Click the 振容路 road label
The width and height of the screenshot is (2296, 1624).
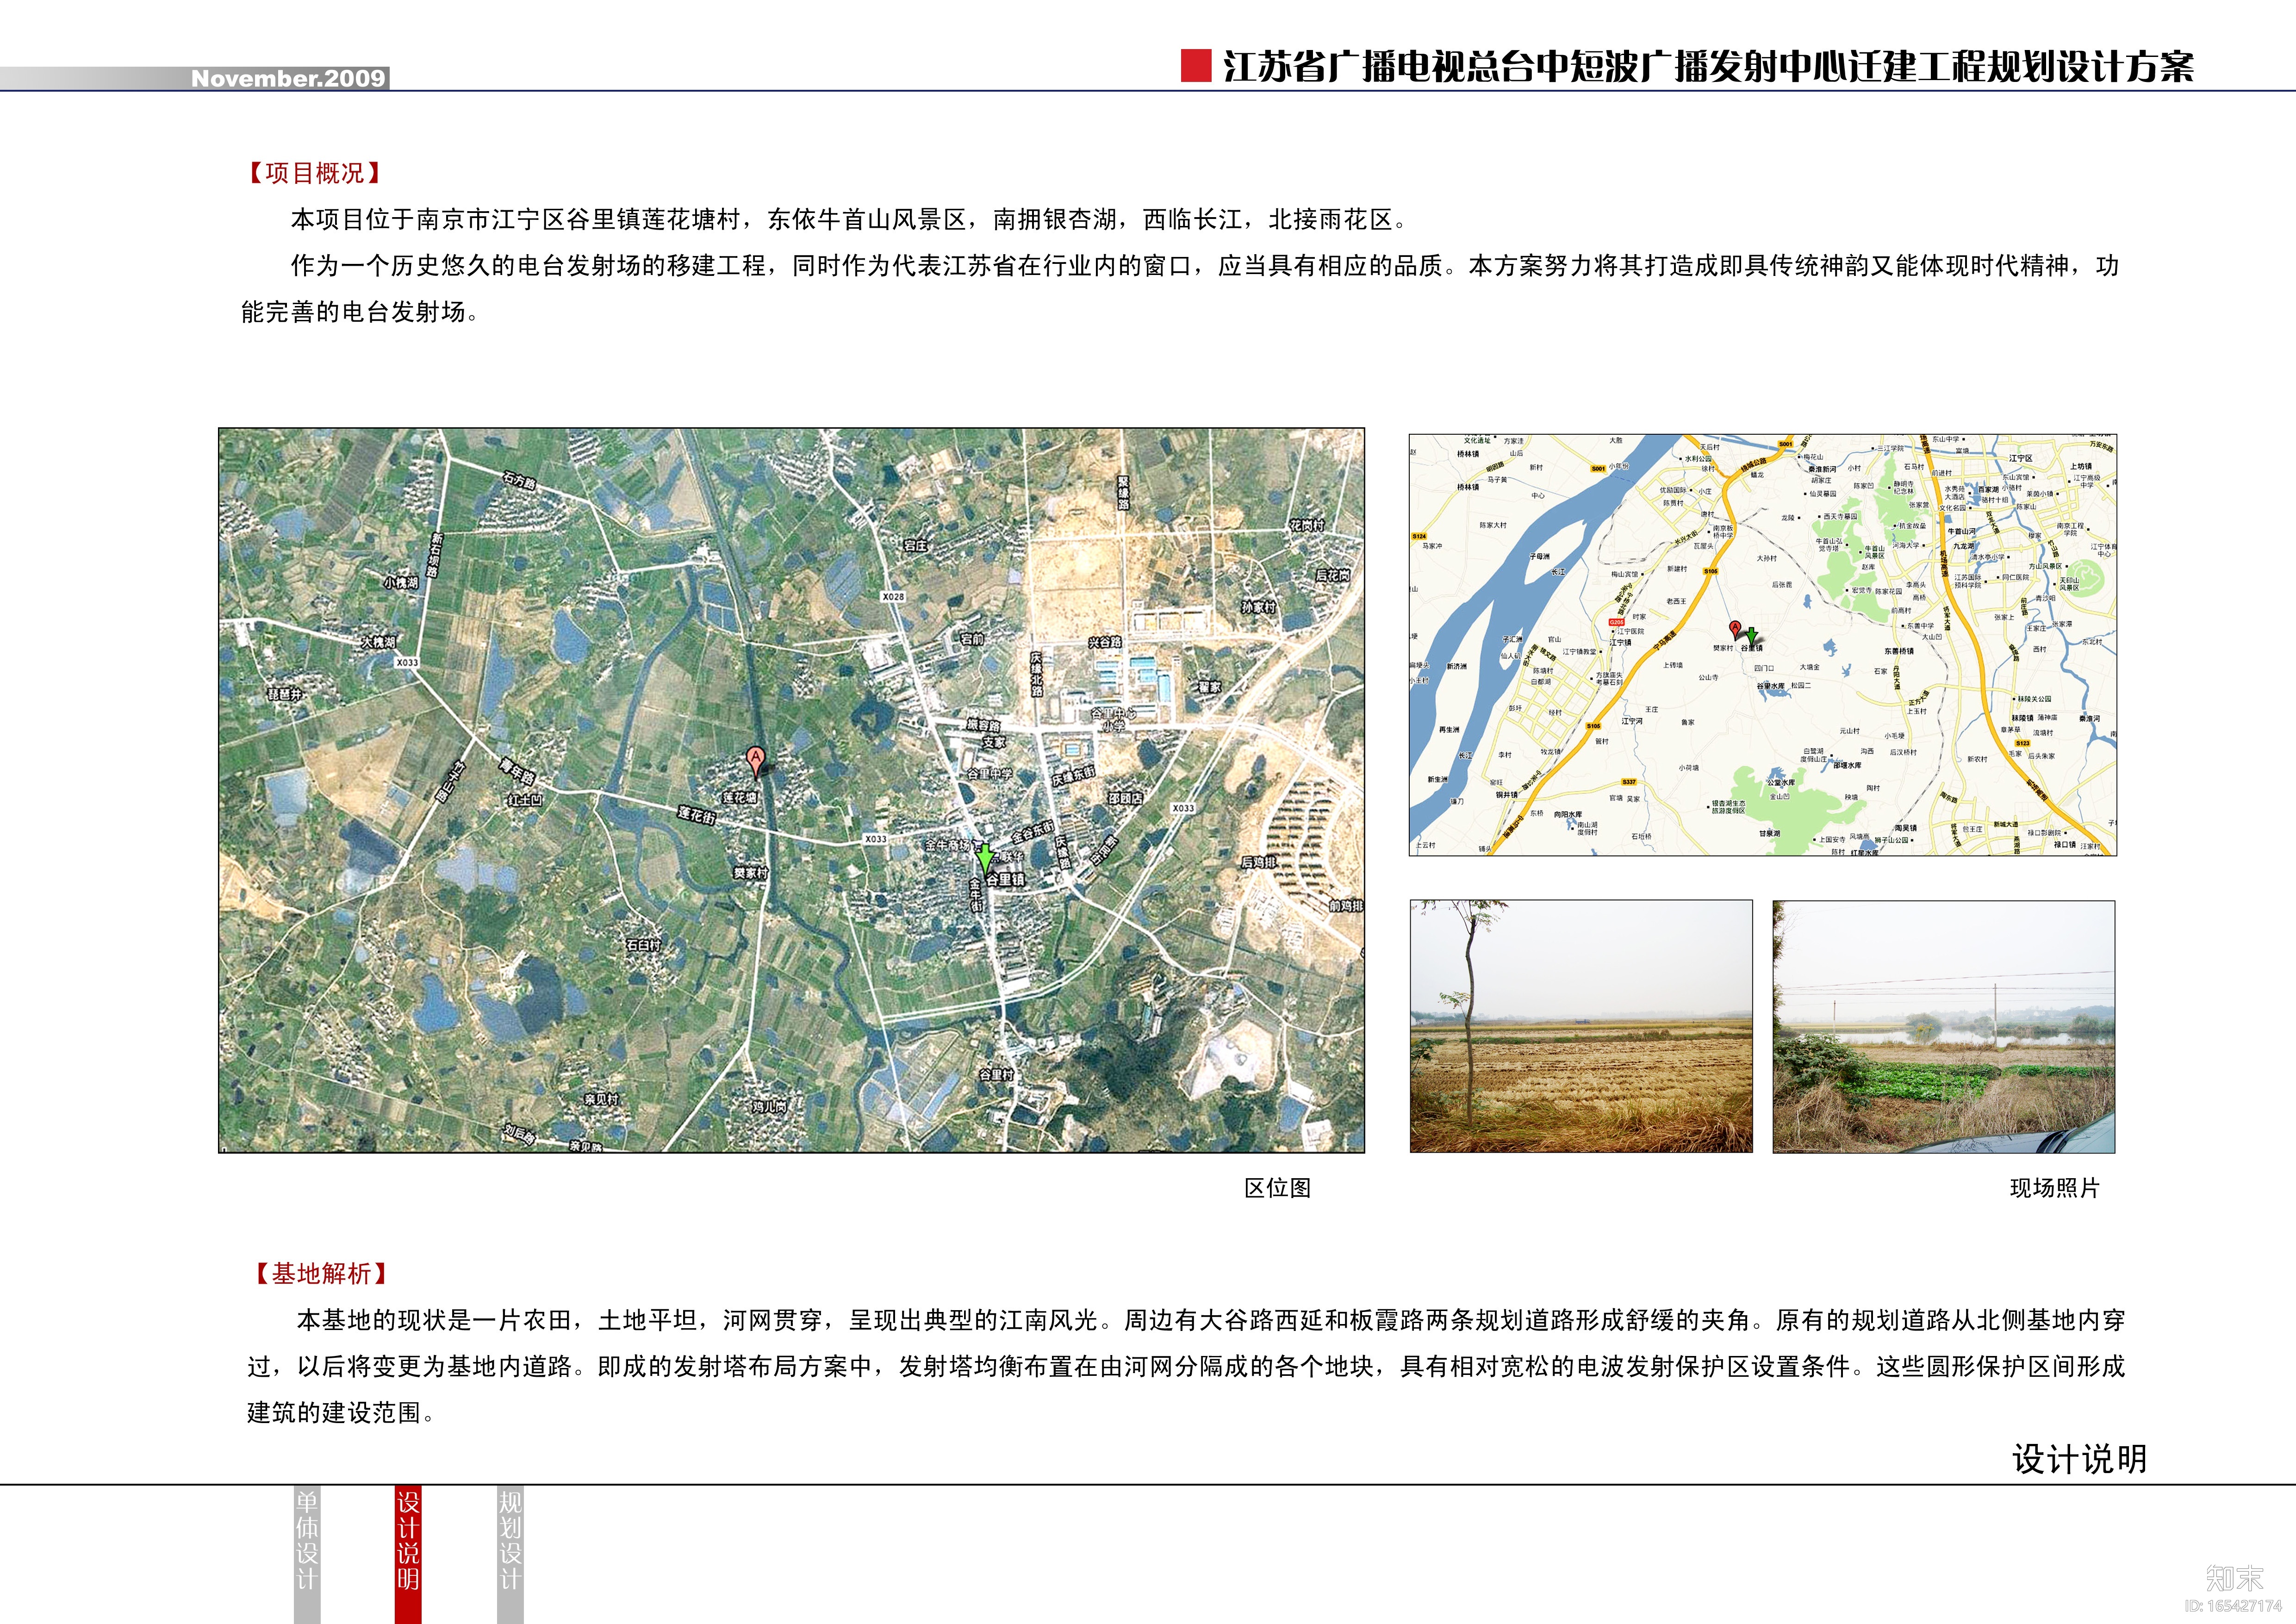(983, 725)
